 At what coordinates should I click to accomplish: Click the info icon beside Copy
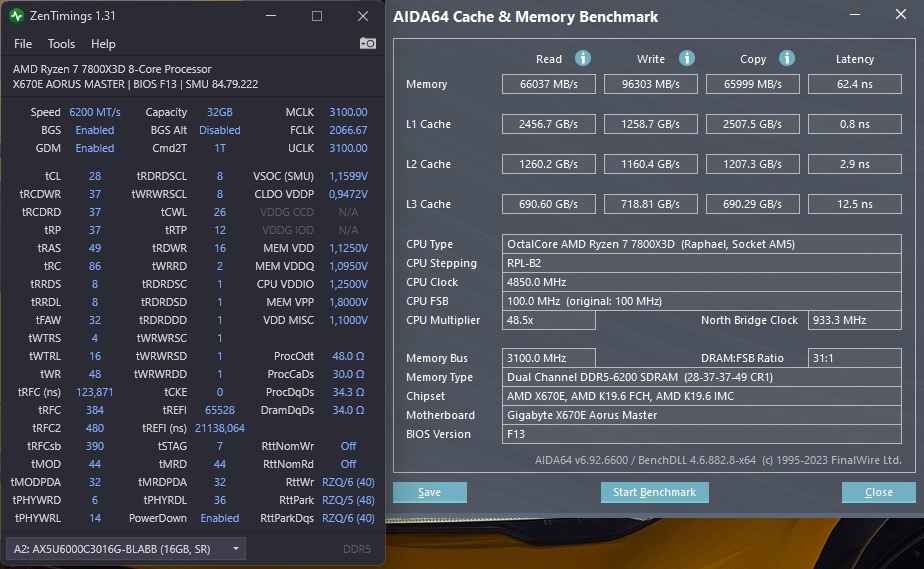tap(787, 58)
